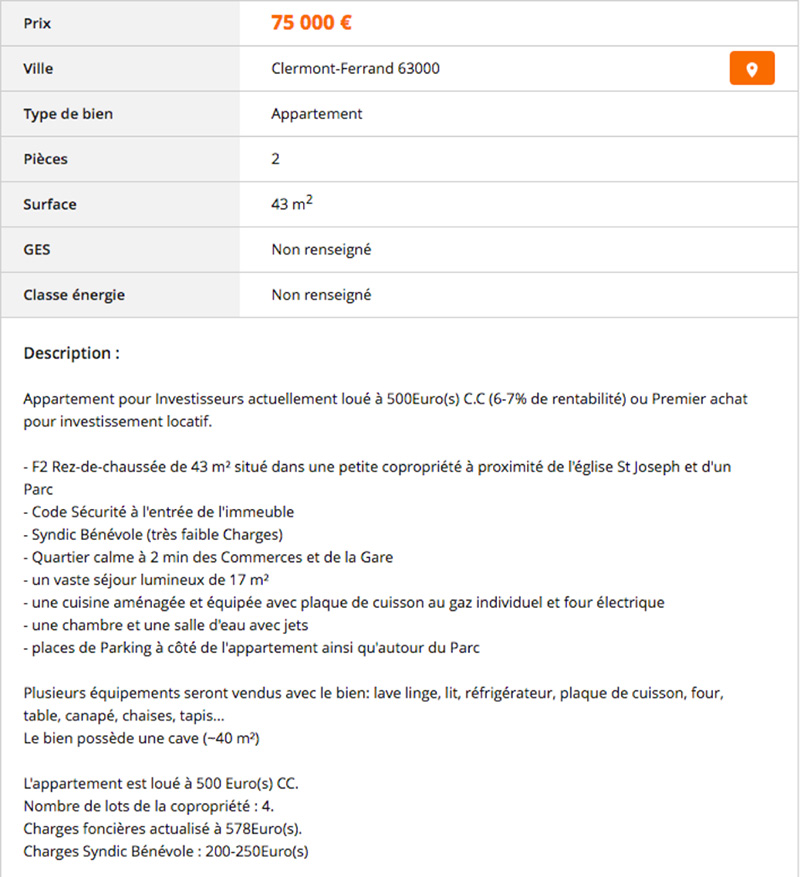Click the Prix row label
Screen dimensions: 800x877
click(x=37, y=23)
